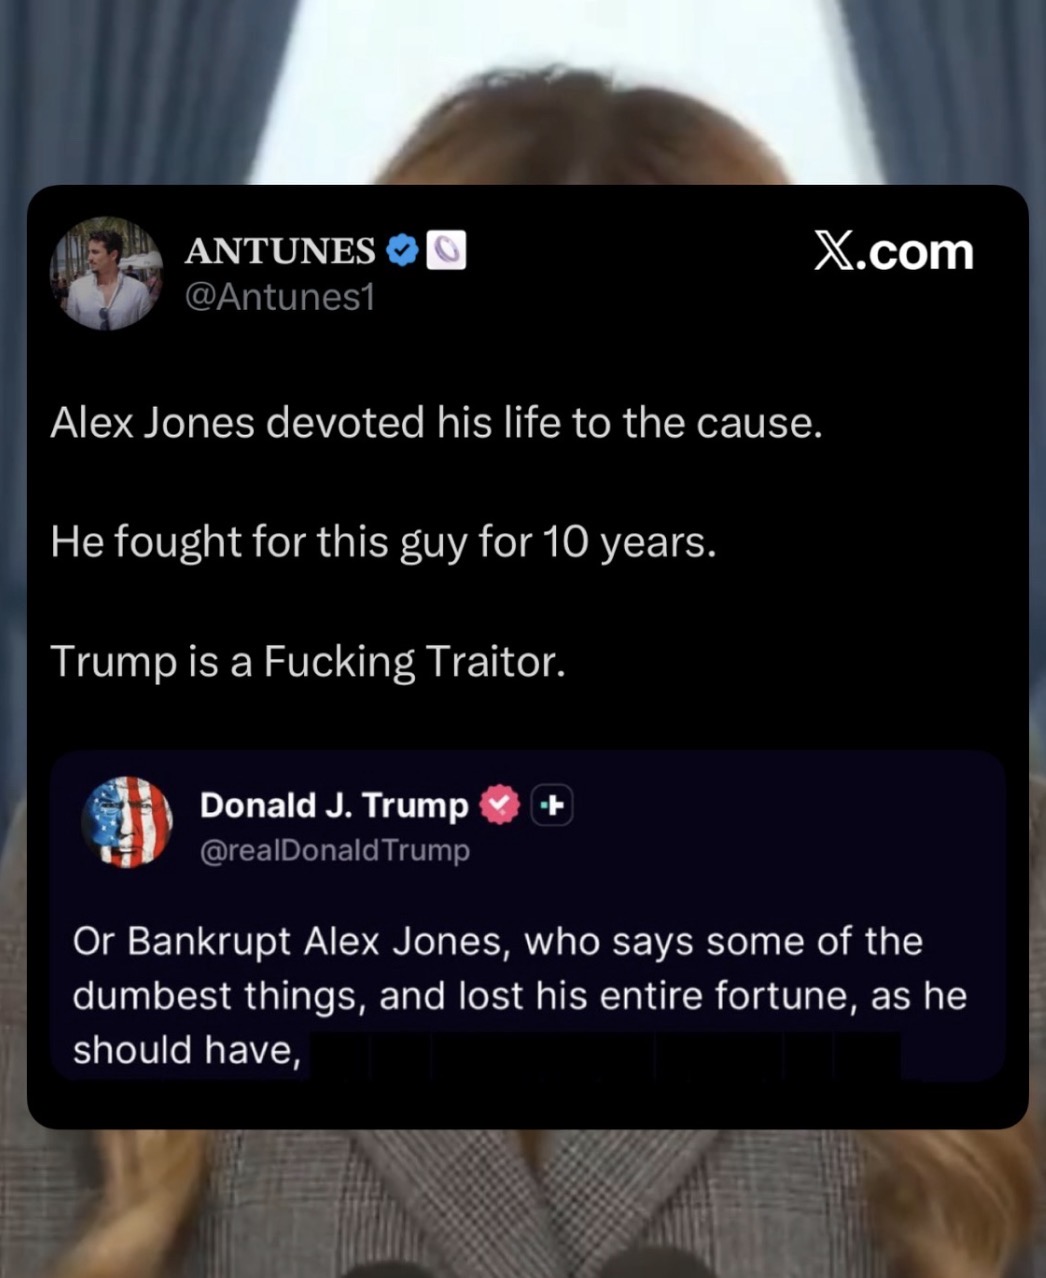The image size is (1046, 1278).
Task: Click the Donald J. Trump display name
Action: [x=334, y=805]
